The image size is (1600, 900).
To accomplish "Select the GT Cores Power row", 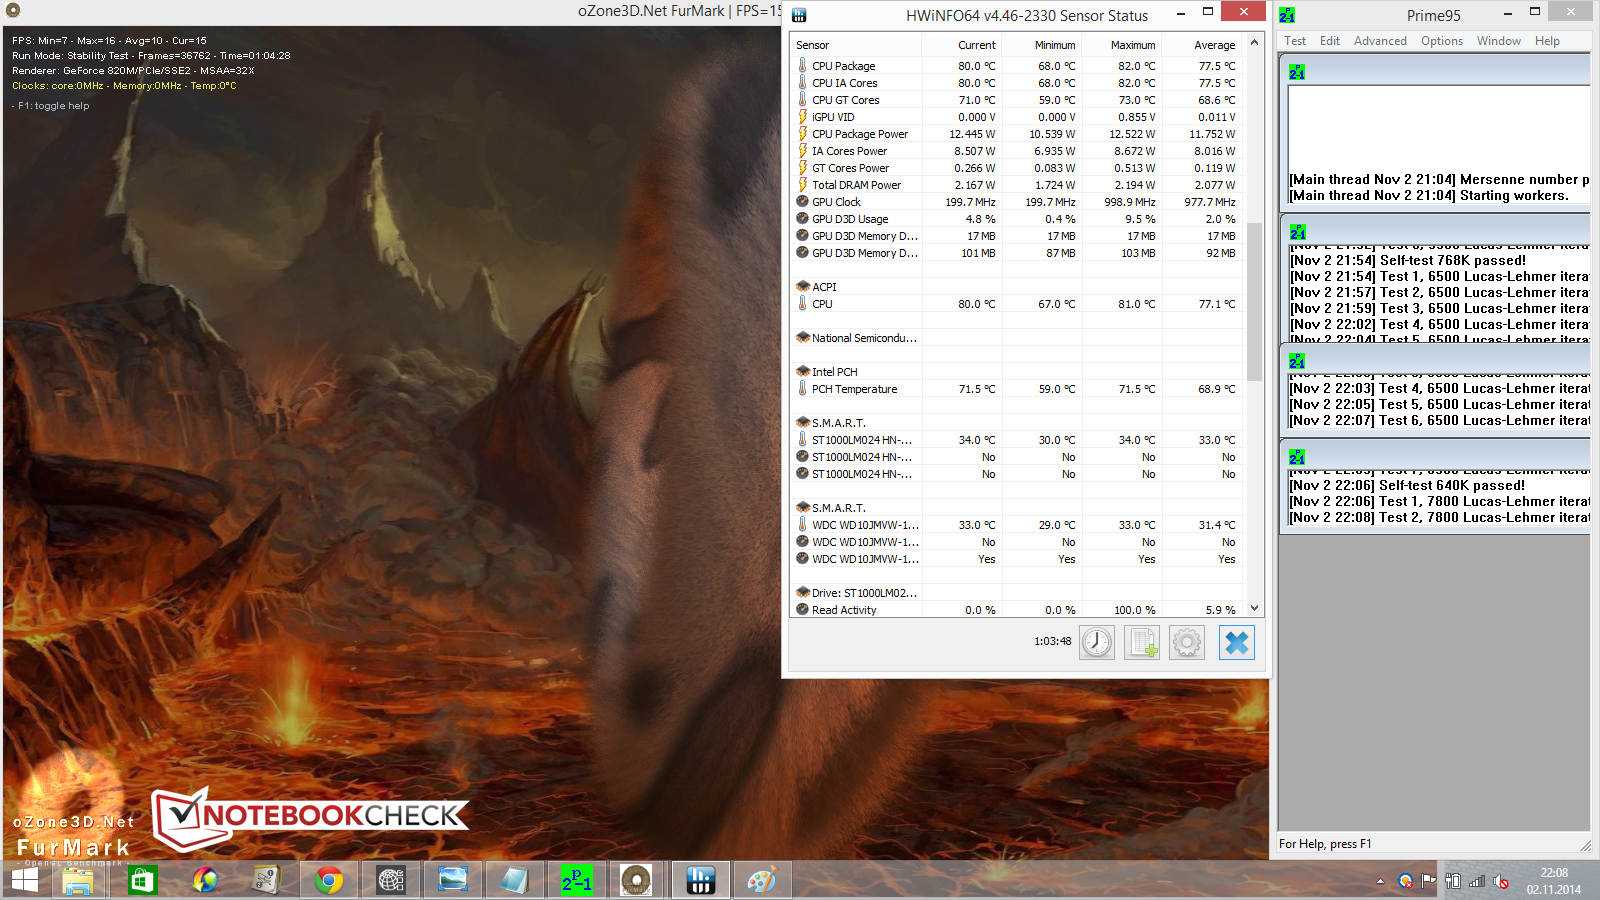I will point(1018,168).
